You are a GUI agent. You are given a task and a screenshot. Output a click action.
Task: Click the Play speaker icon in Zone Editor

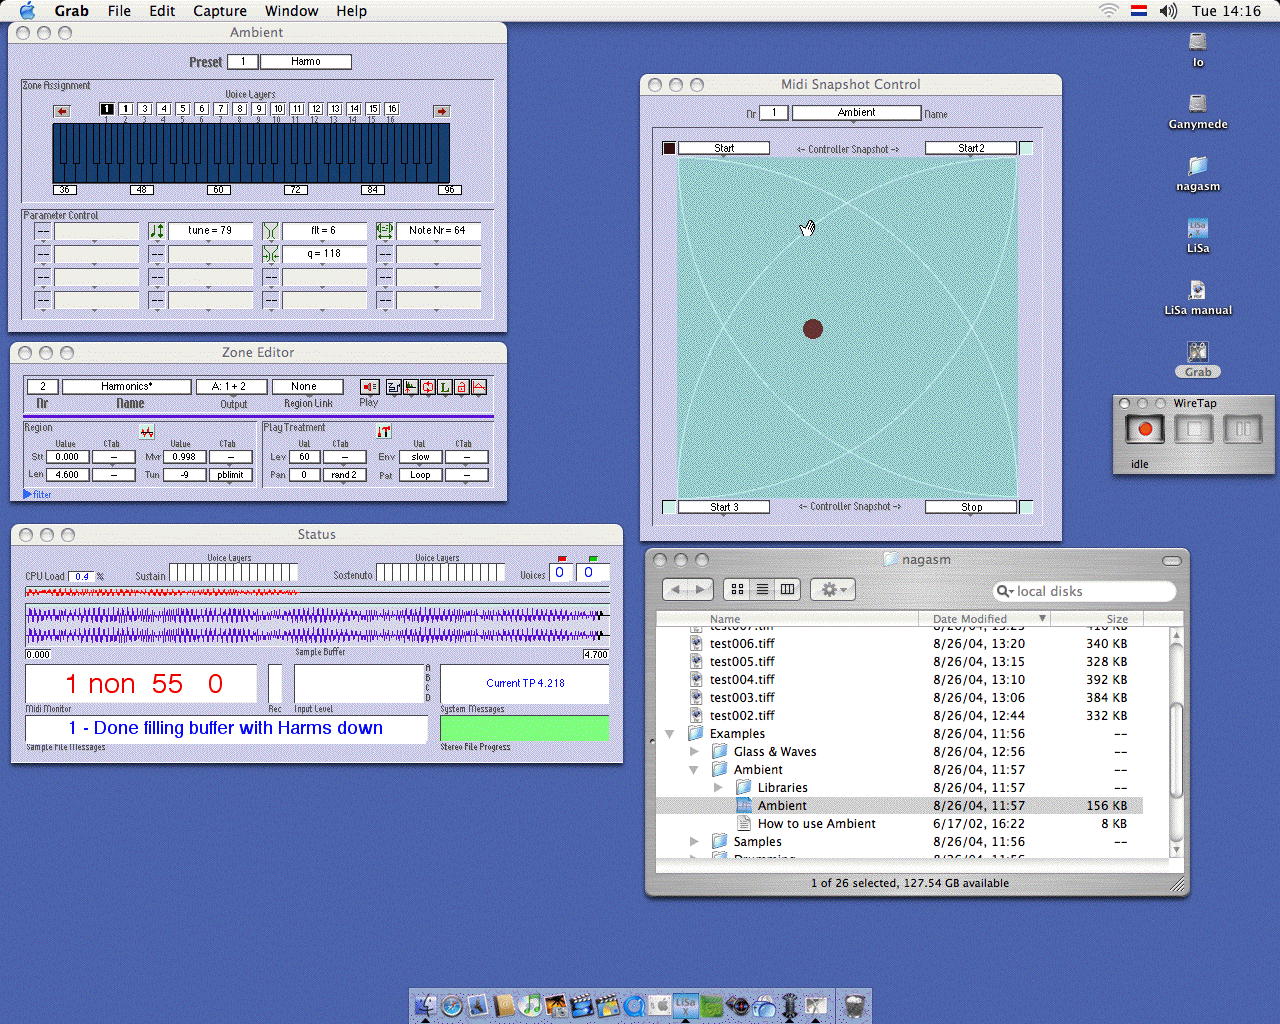369,387
